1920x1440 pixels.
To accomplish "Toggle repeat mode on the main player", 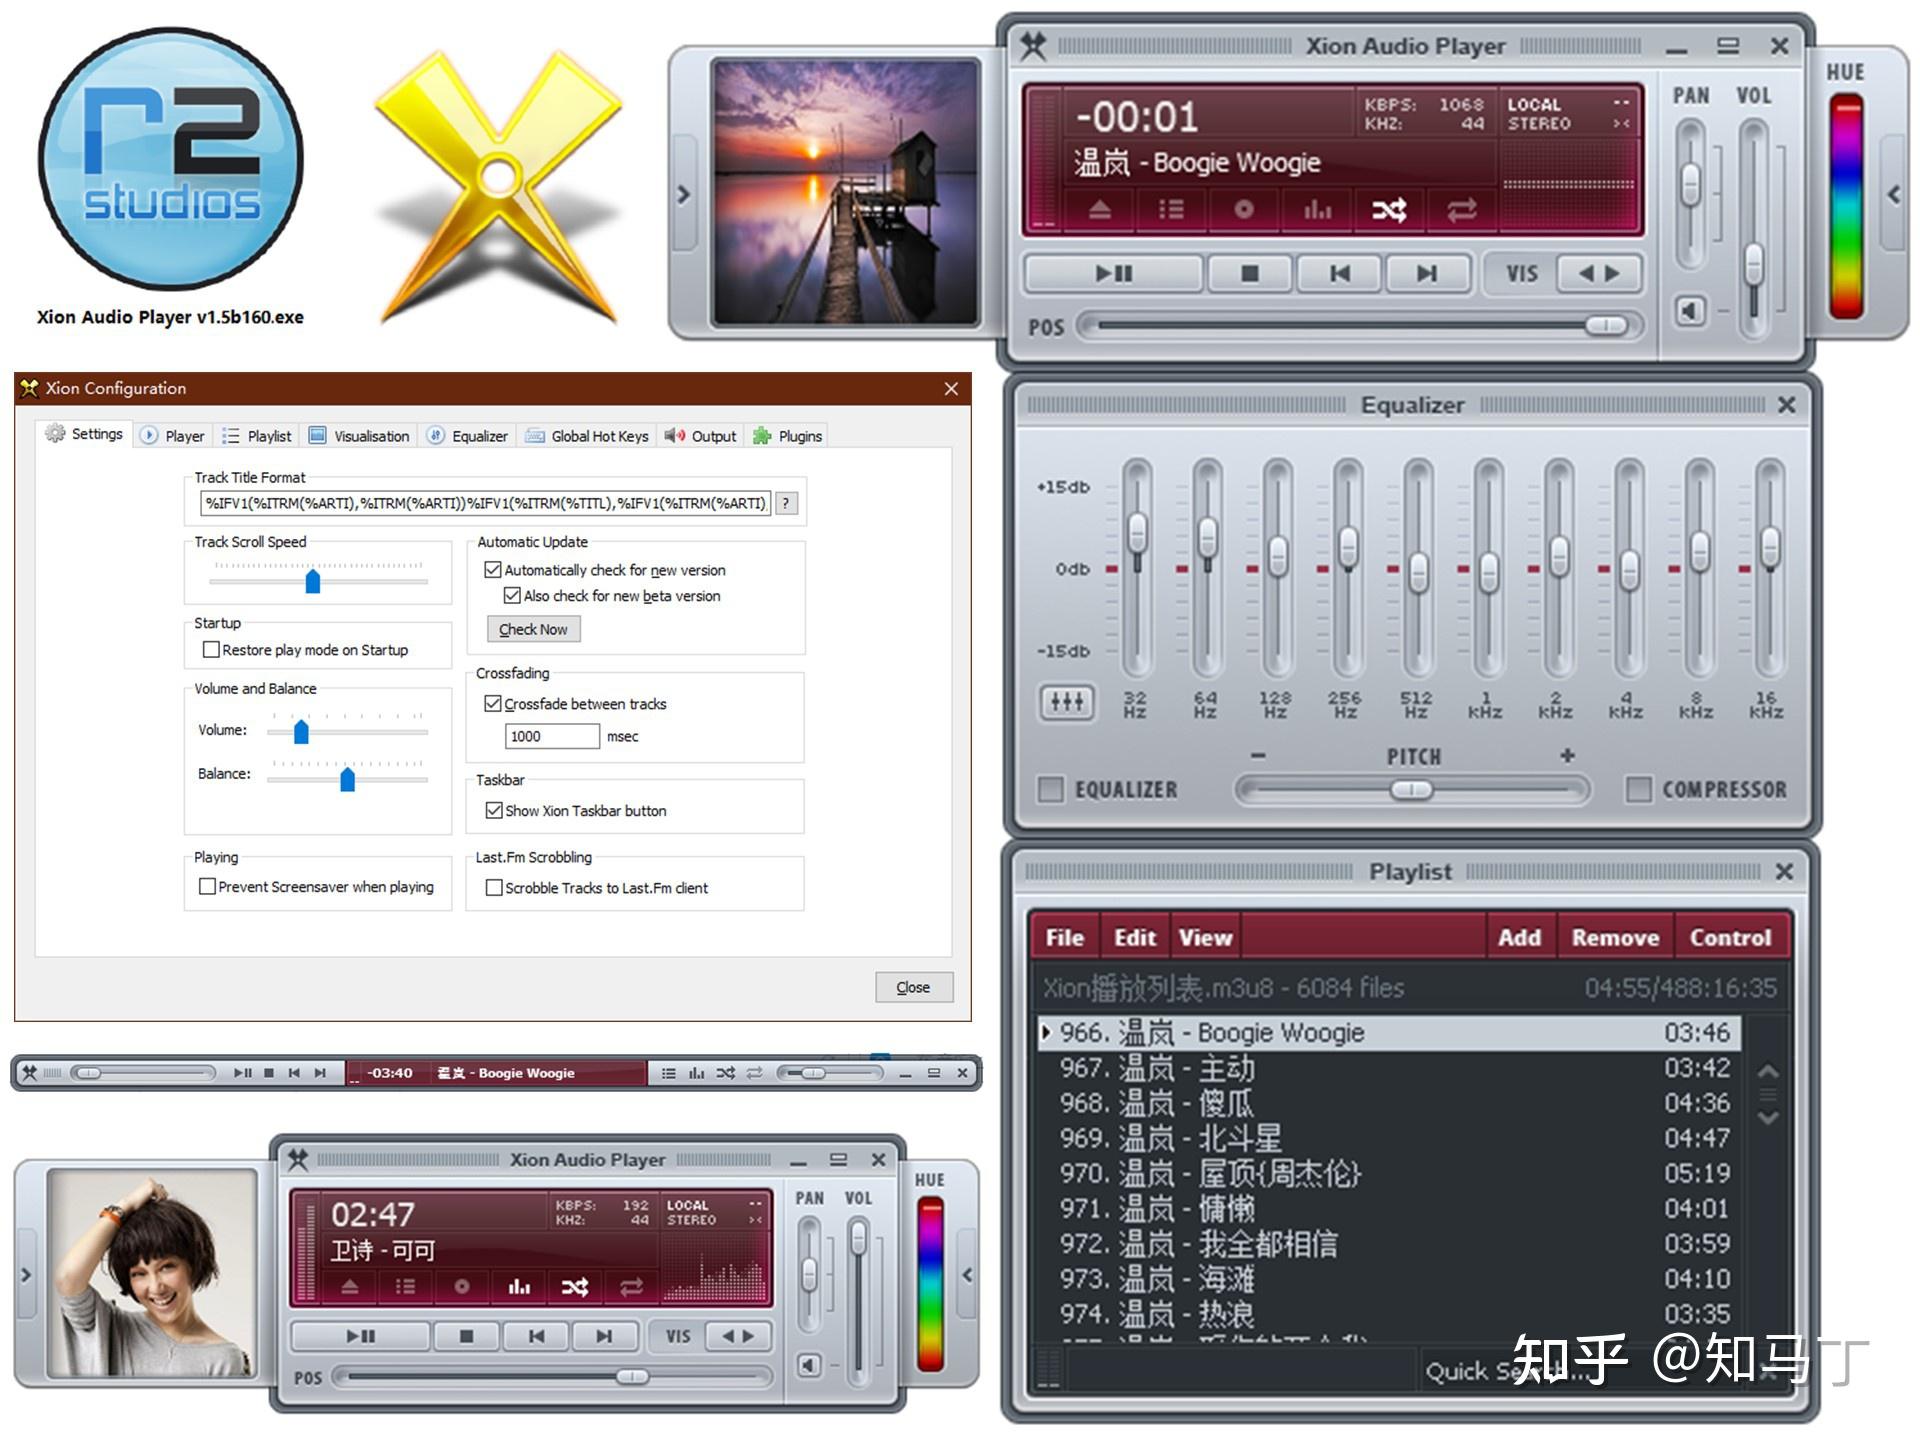I will coord(1460,210).
